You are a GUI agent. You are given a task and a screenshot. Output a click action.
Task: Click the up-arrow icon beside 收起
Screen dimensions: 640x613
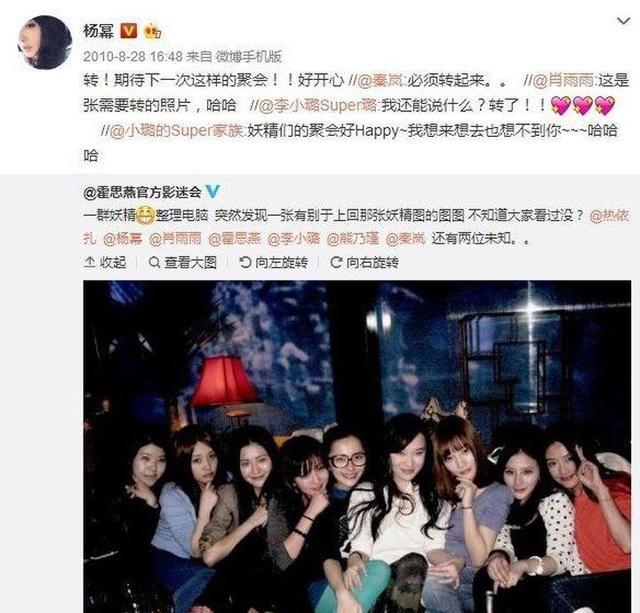[x=89, y=262]
